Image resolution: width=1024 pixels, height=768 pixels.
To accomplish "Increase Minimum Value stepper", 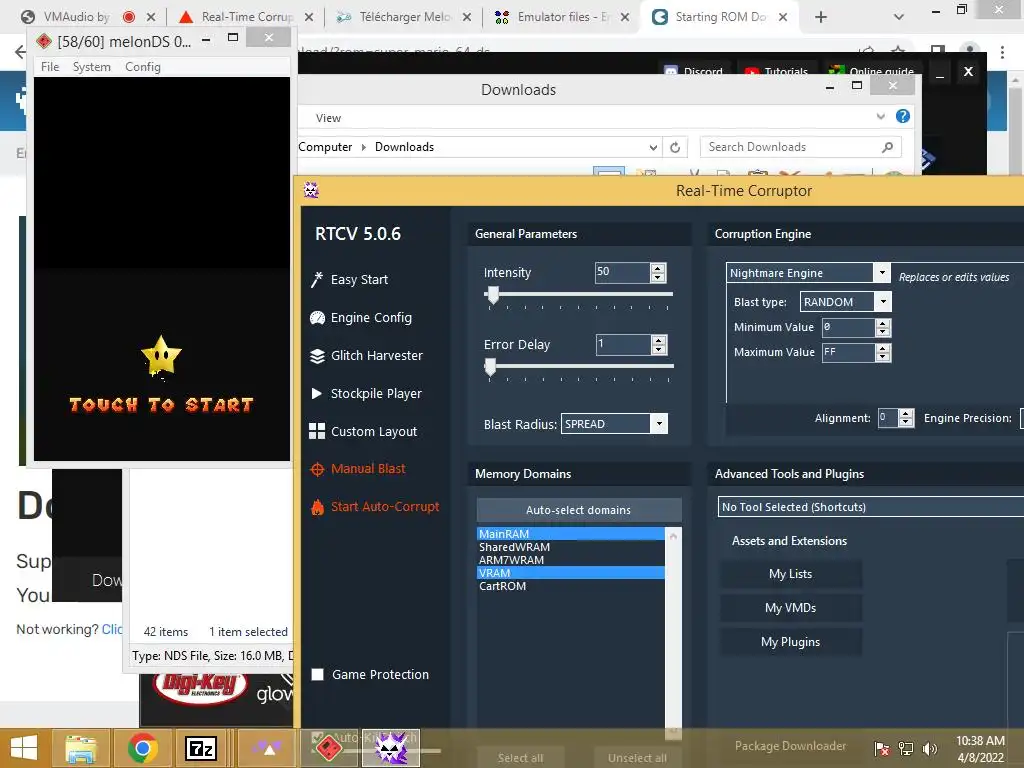I will pos(882,323).
